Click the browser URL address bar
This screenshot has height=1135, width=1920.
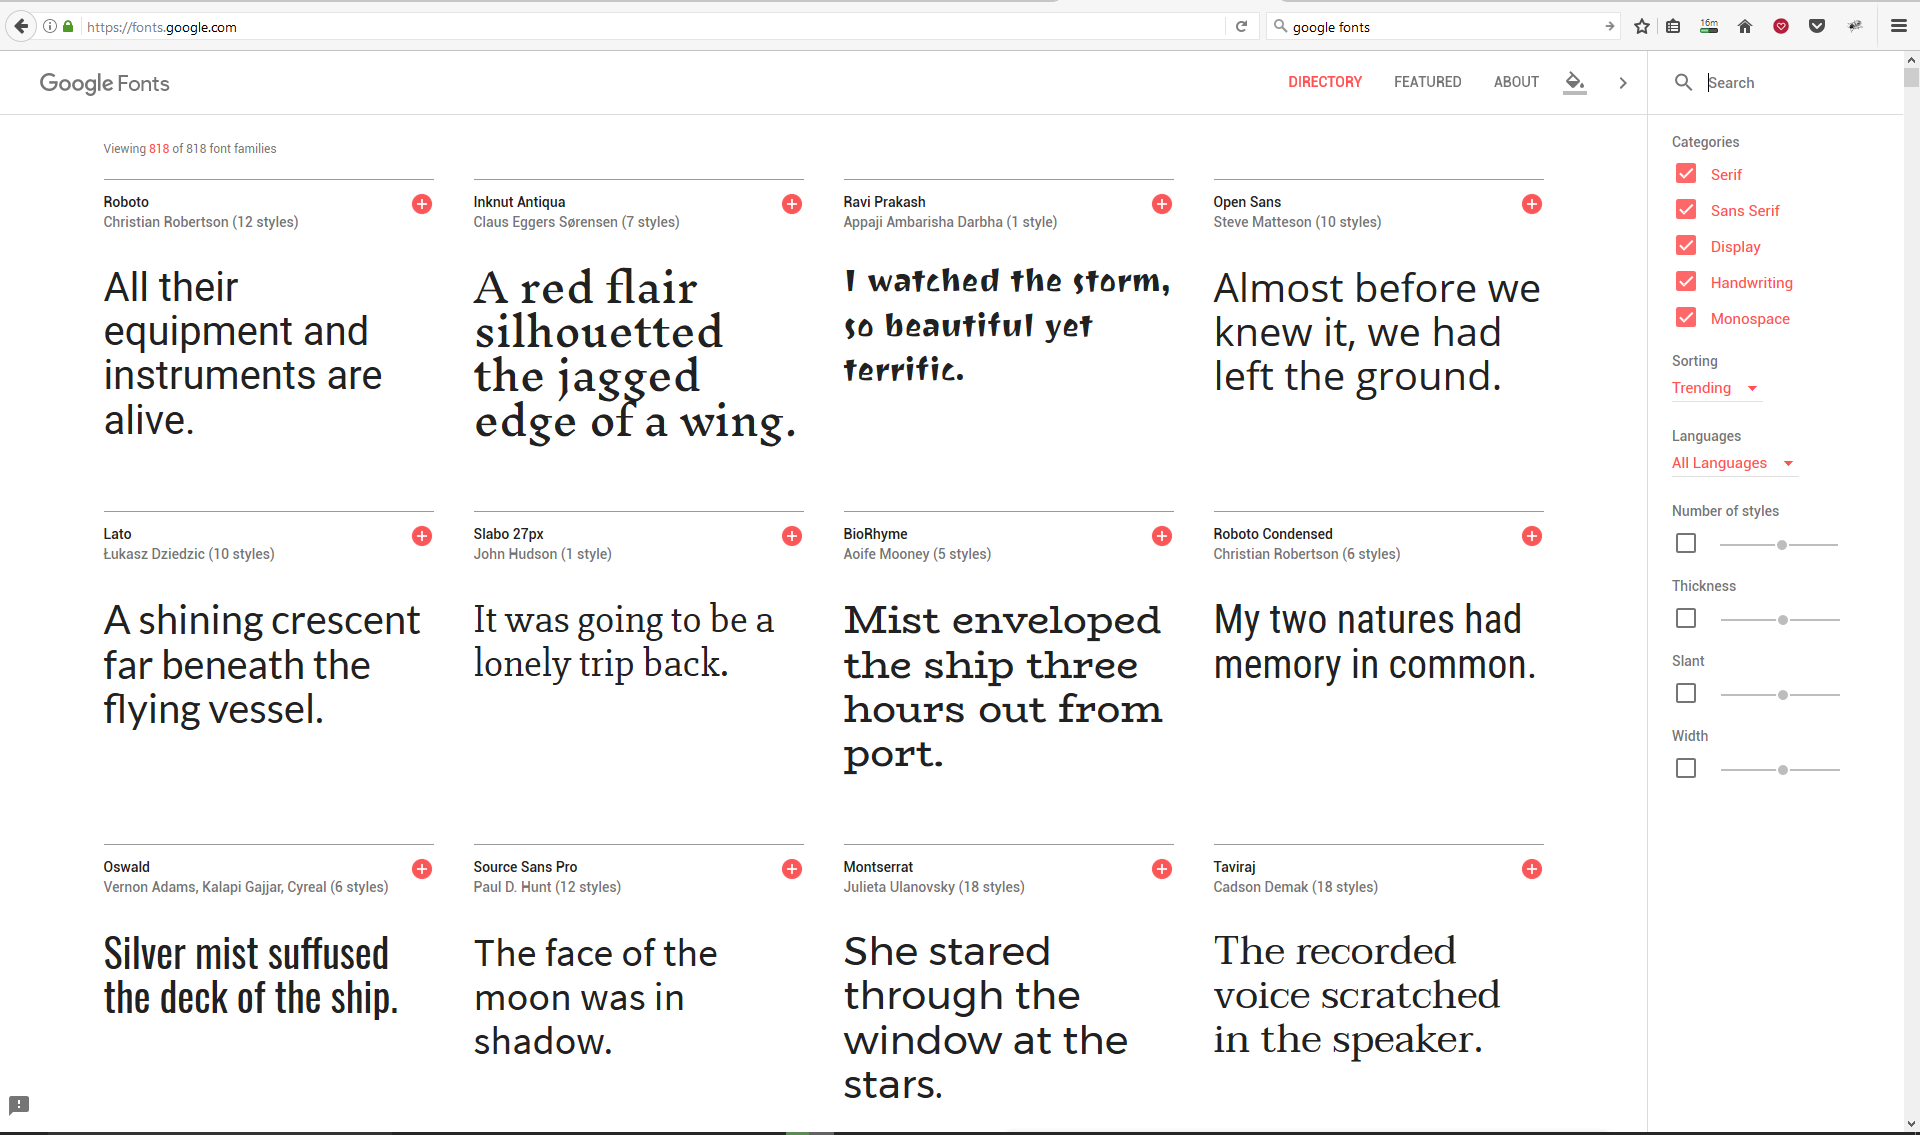tap(650, 27)
